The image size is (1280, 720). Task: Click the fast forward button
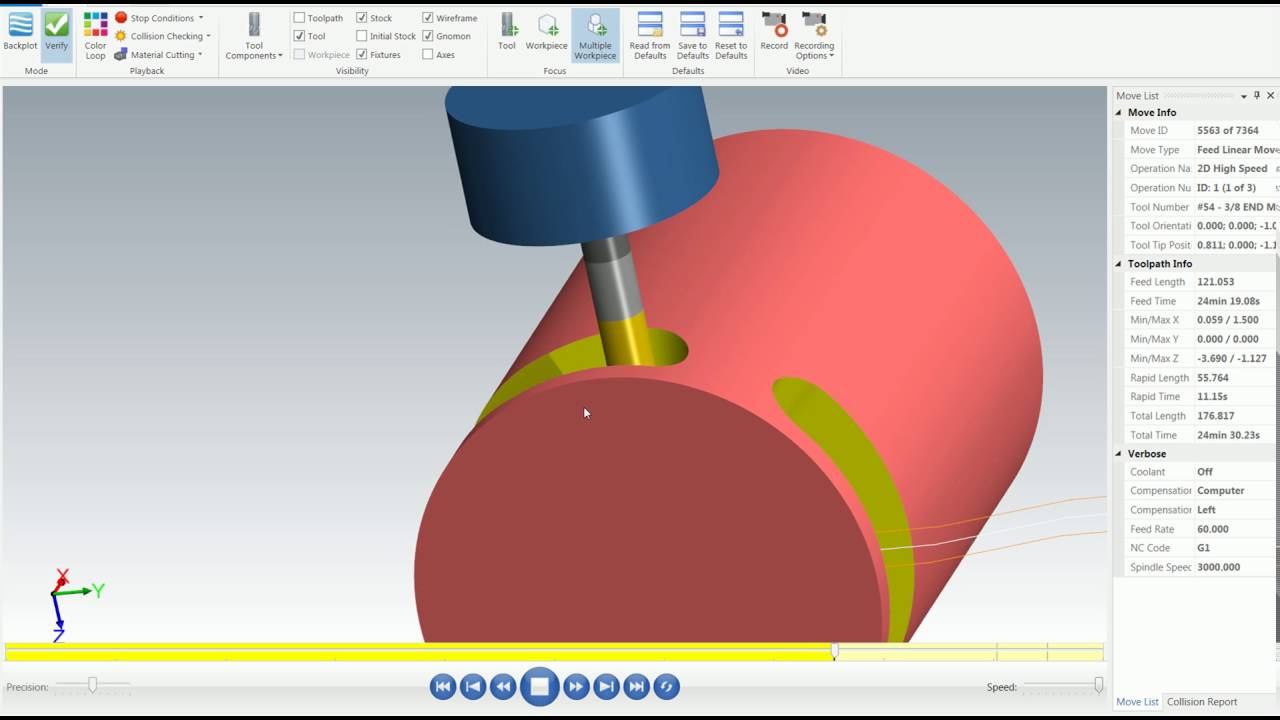pos(576,686)
